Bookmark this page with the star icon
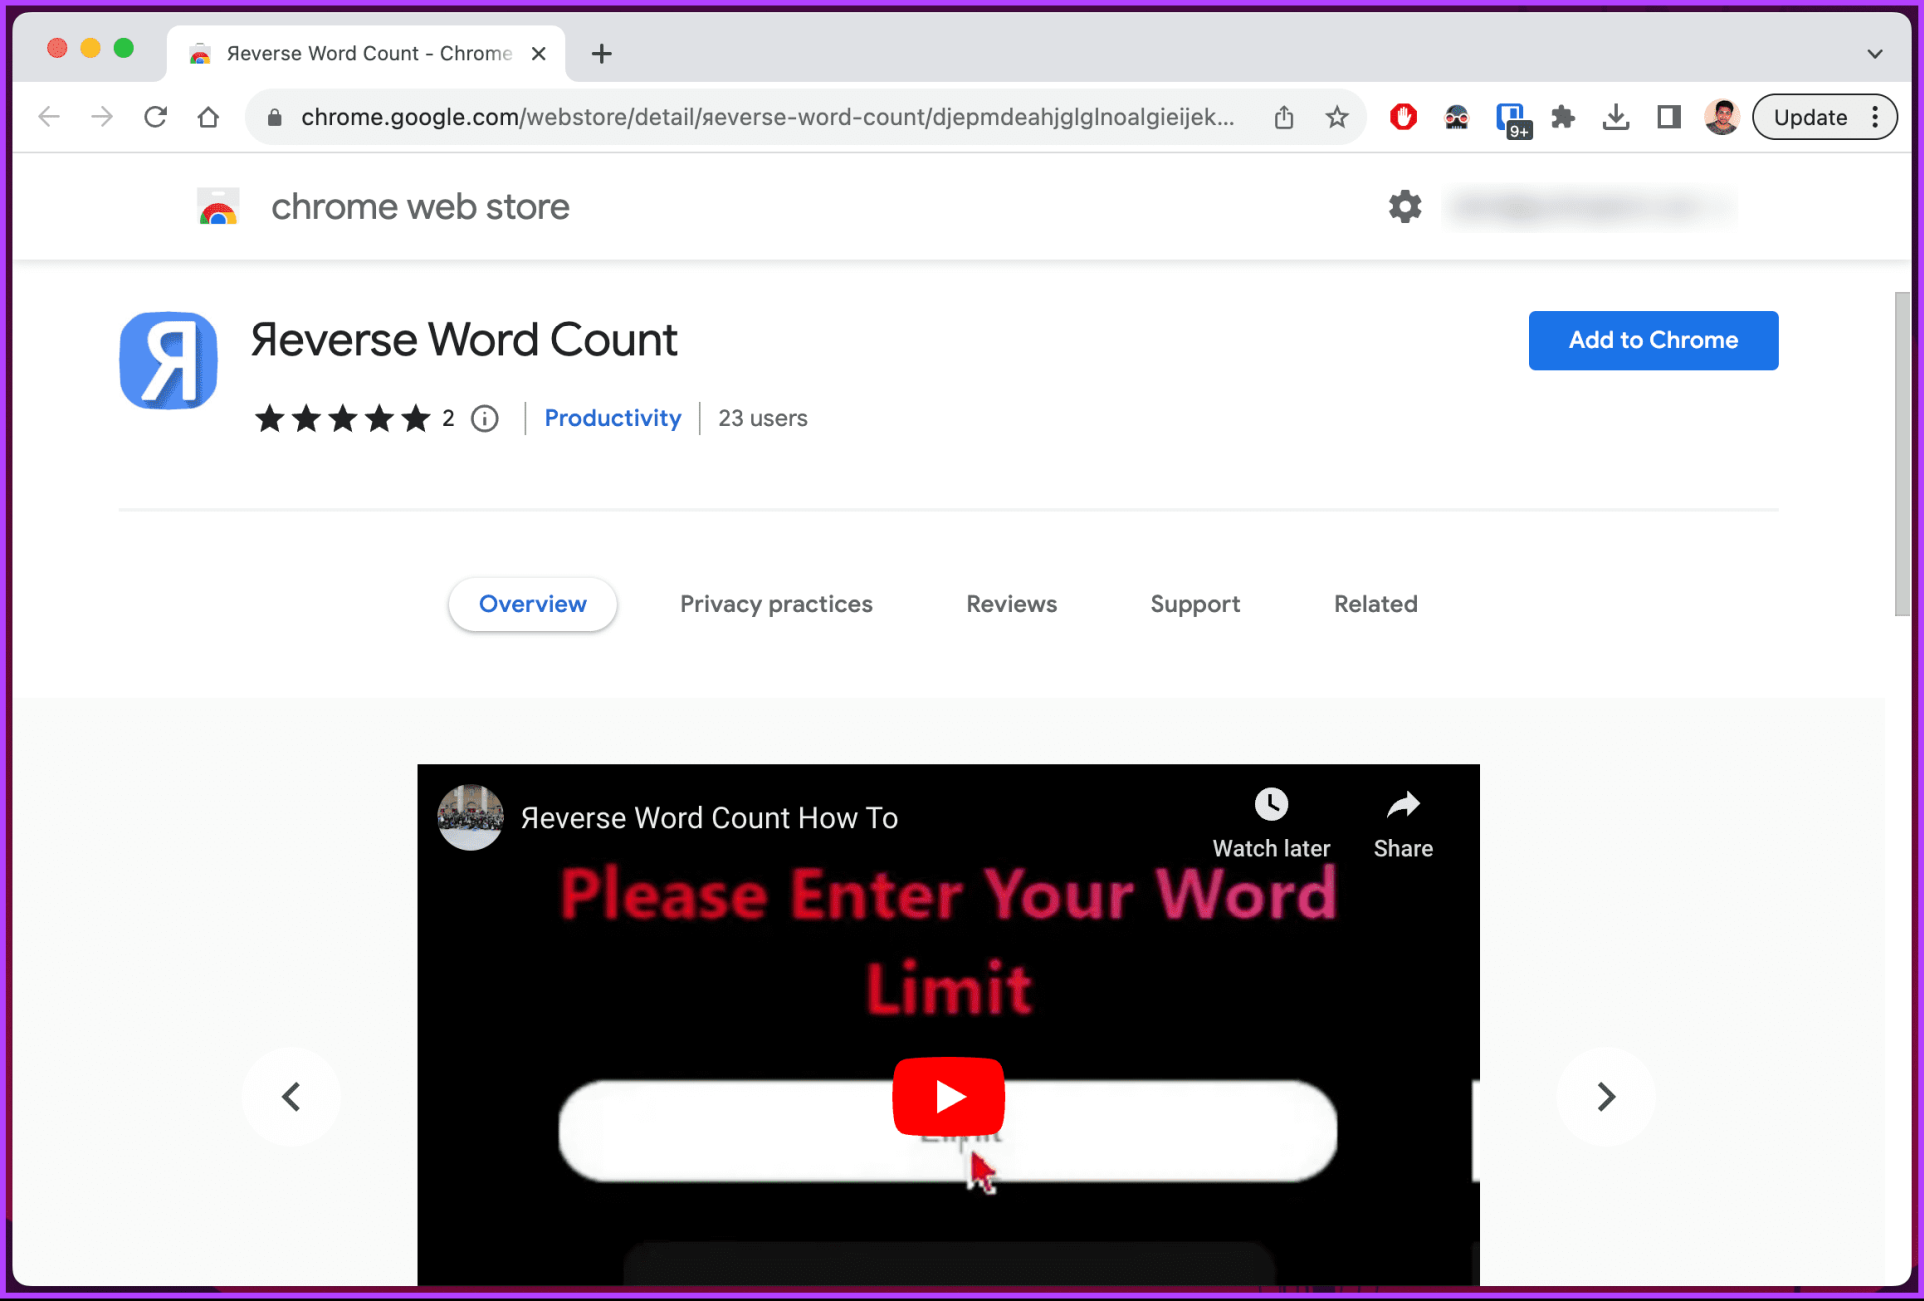 pos(1337,117)
